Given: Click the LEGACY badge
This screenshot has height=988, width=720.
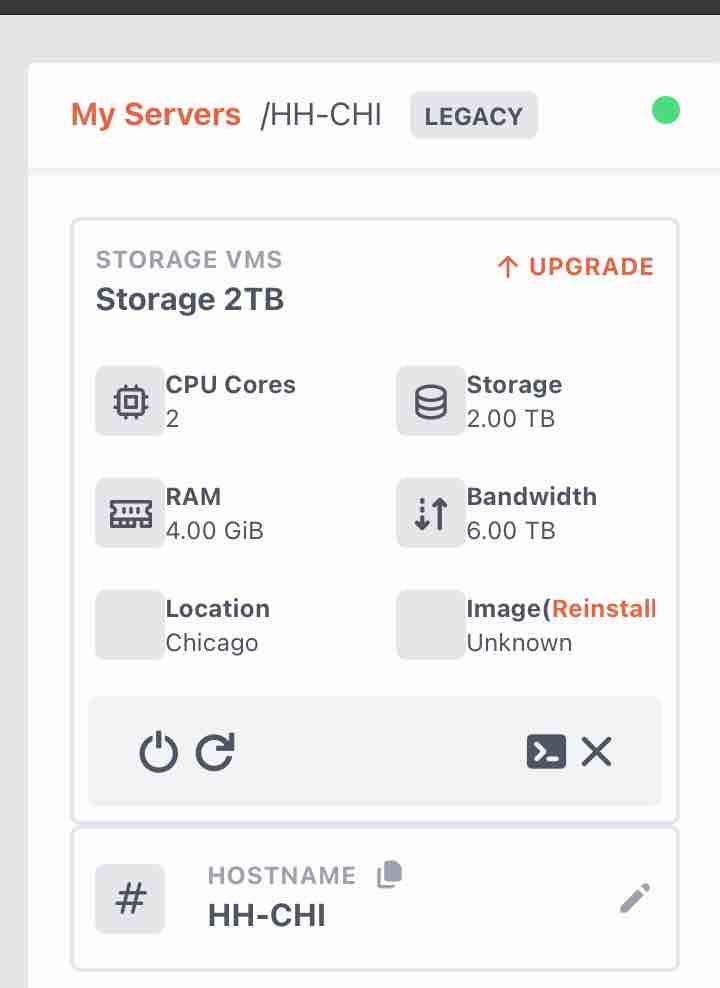Looking at the screenshot, I should click(x=474, y=116).
